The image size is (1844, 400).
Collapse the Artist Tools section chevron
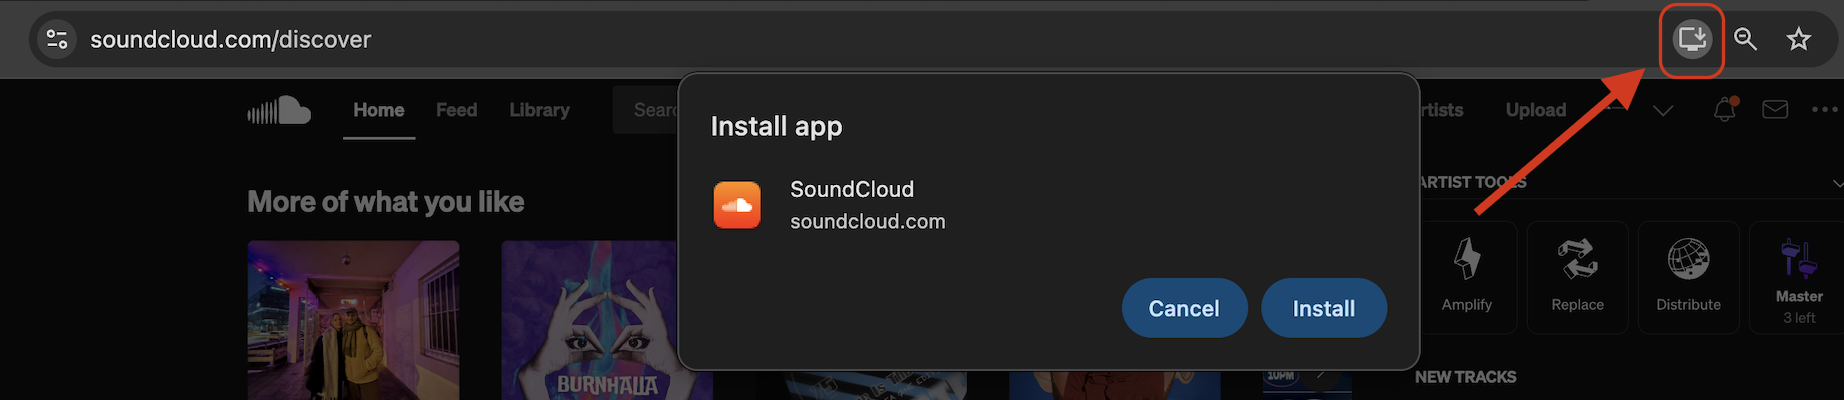pos(1837,183)
